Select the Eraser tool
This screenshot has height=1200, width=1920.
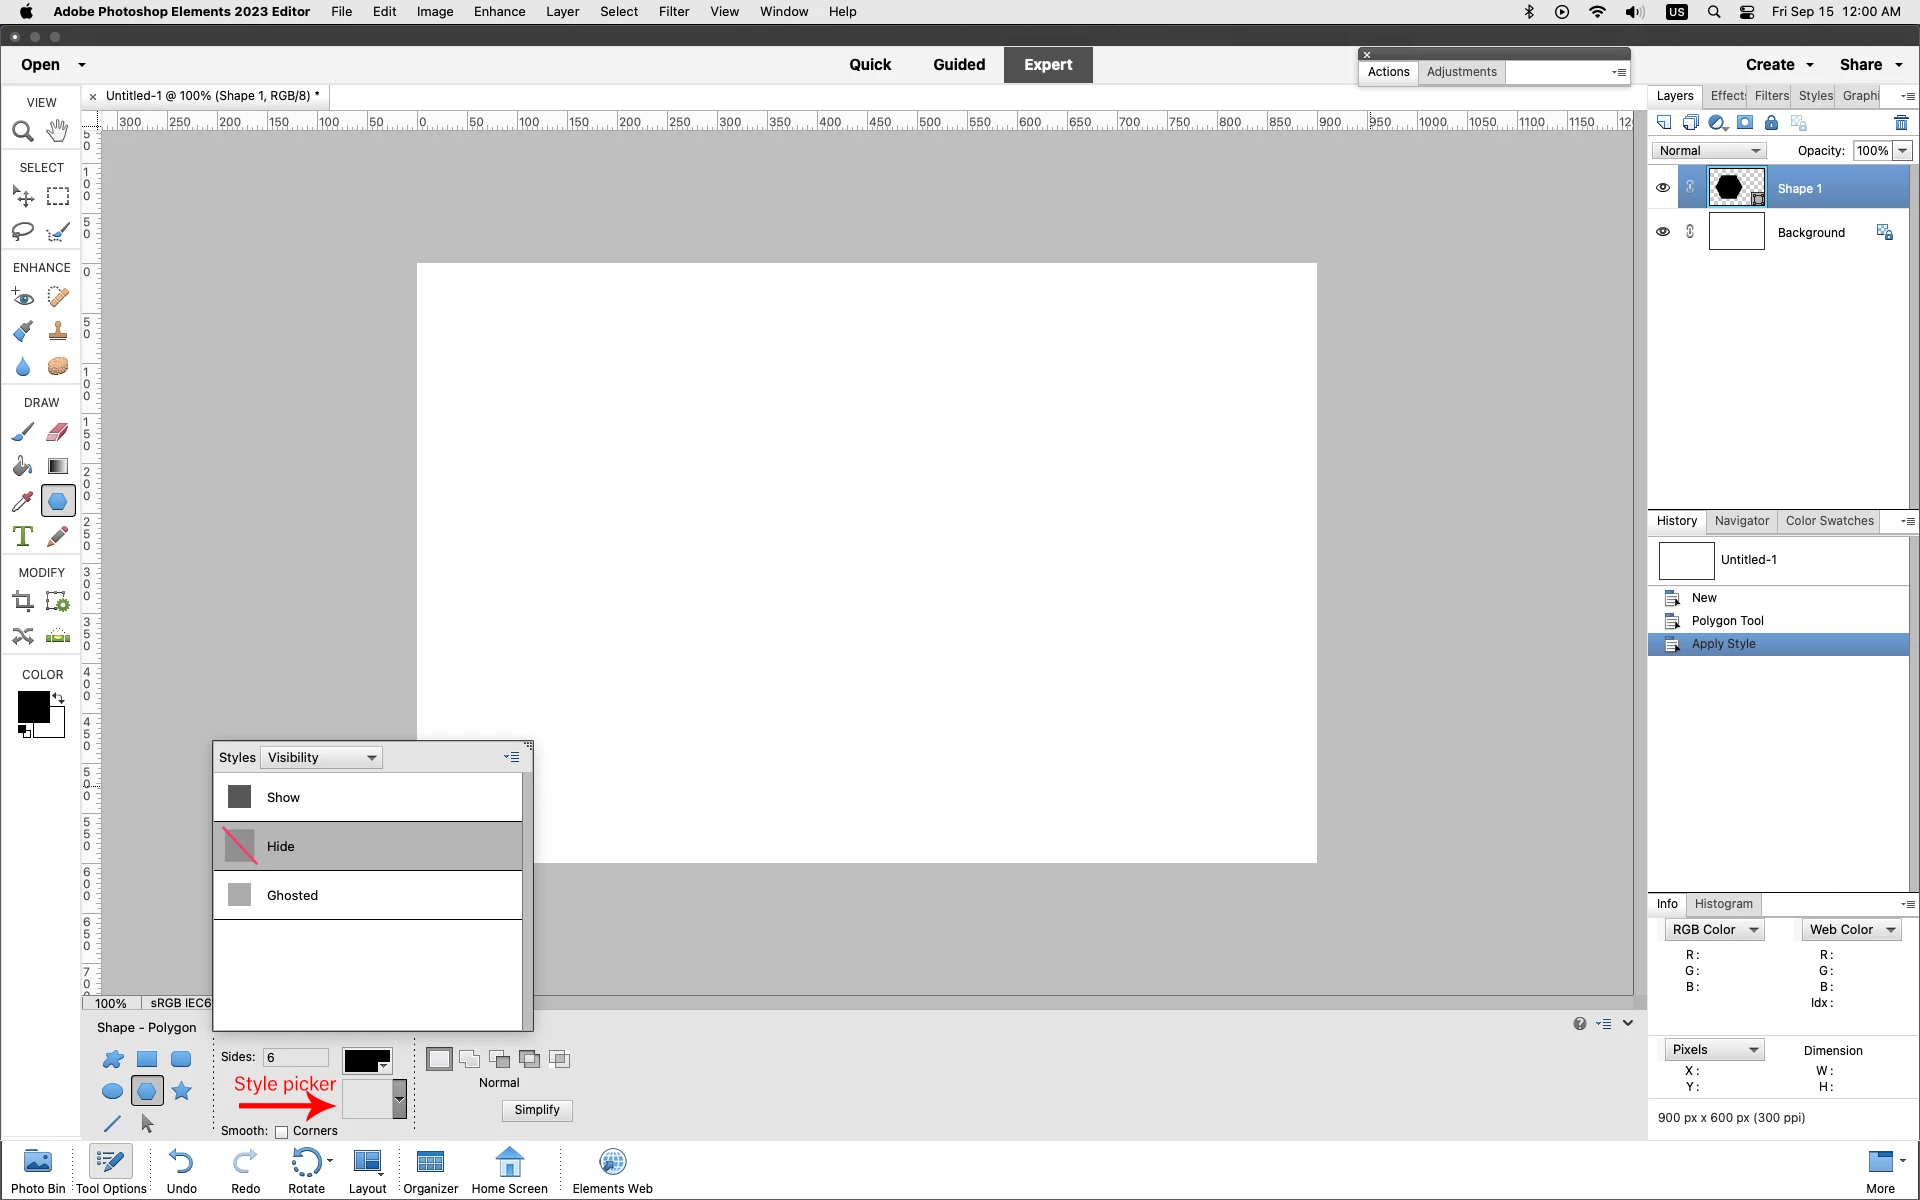click(58, 432)
